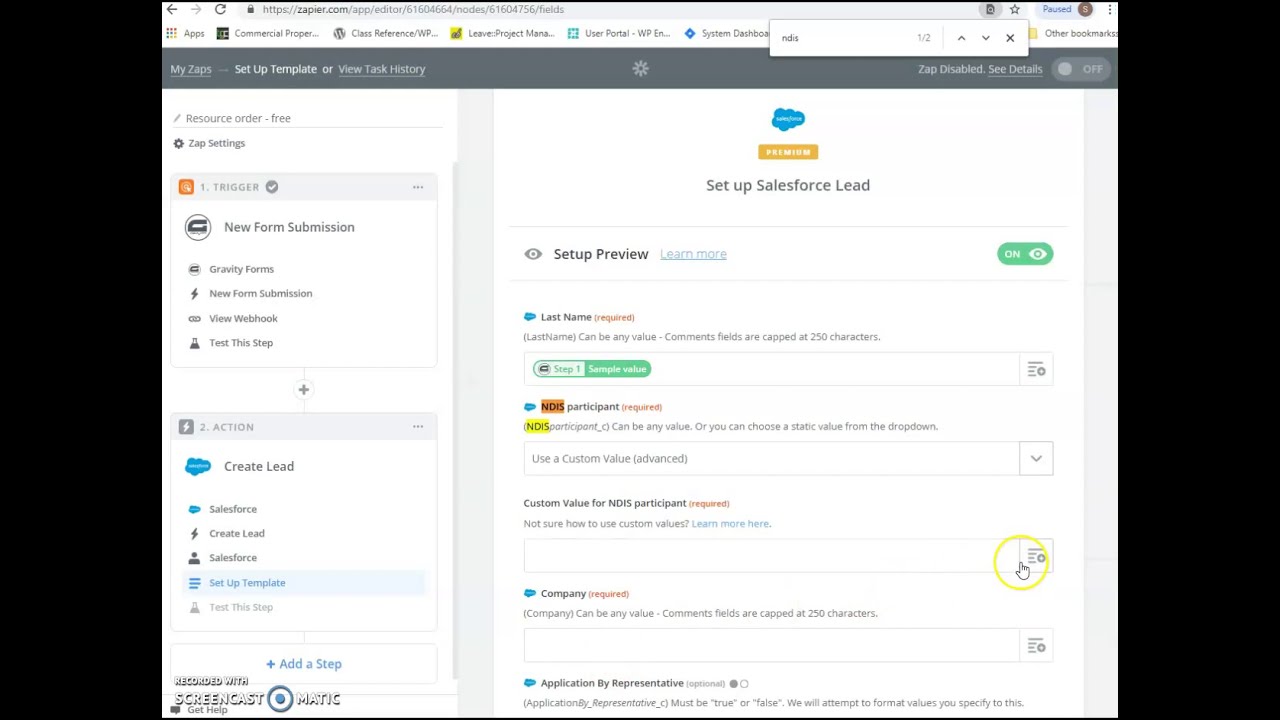The height and width of the screenshot is (720, 1280).
Task: Toggle Setup Preview ON switch
Action: 1024,254
